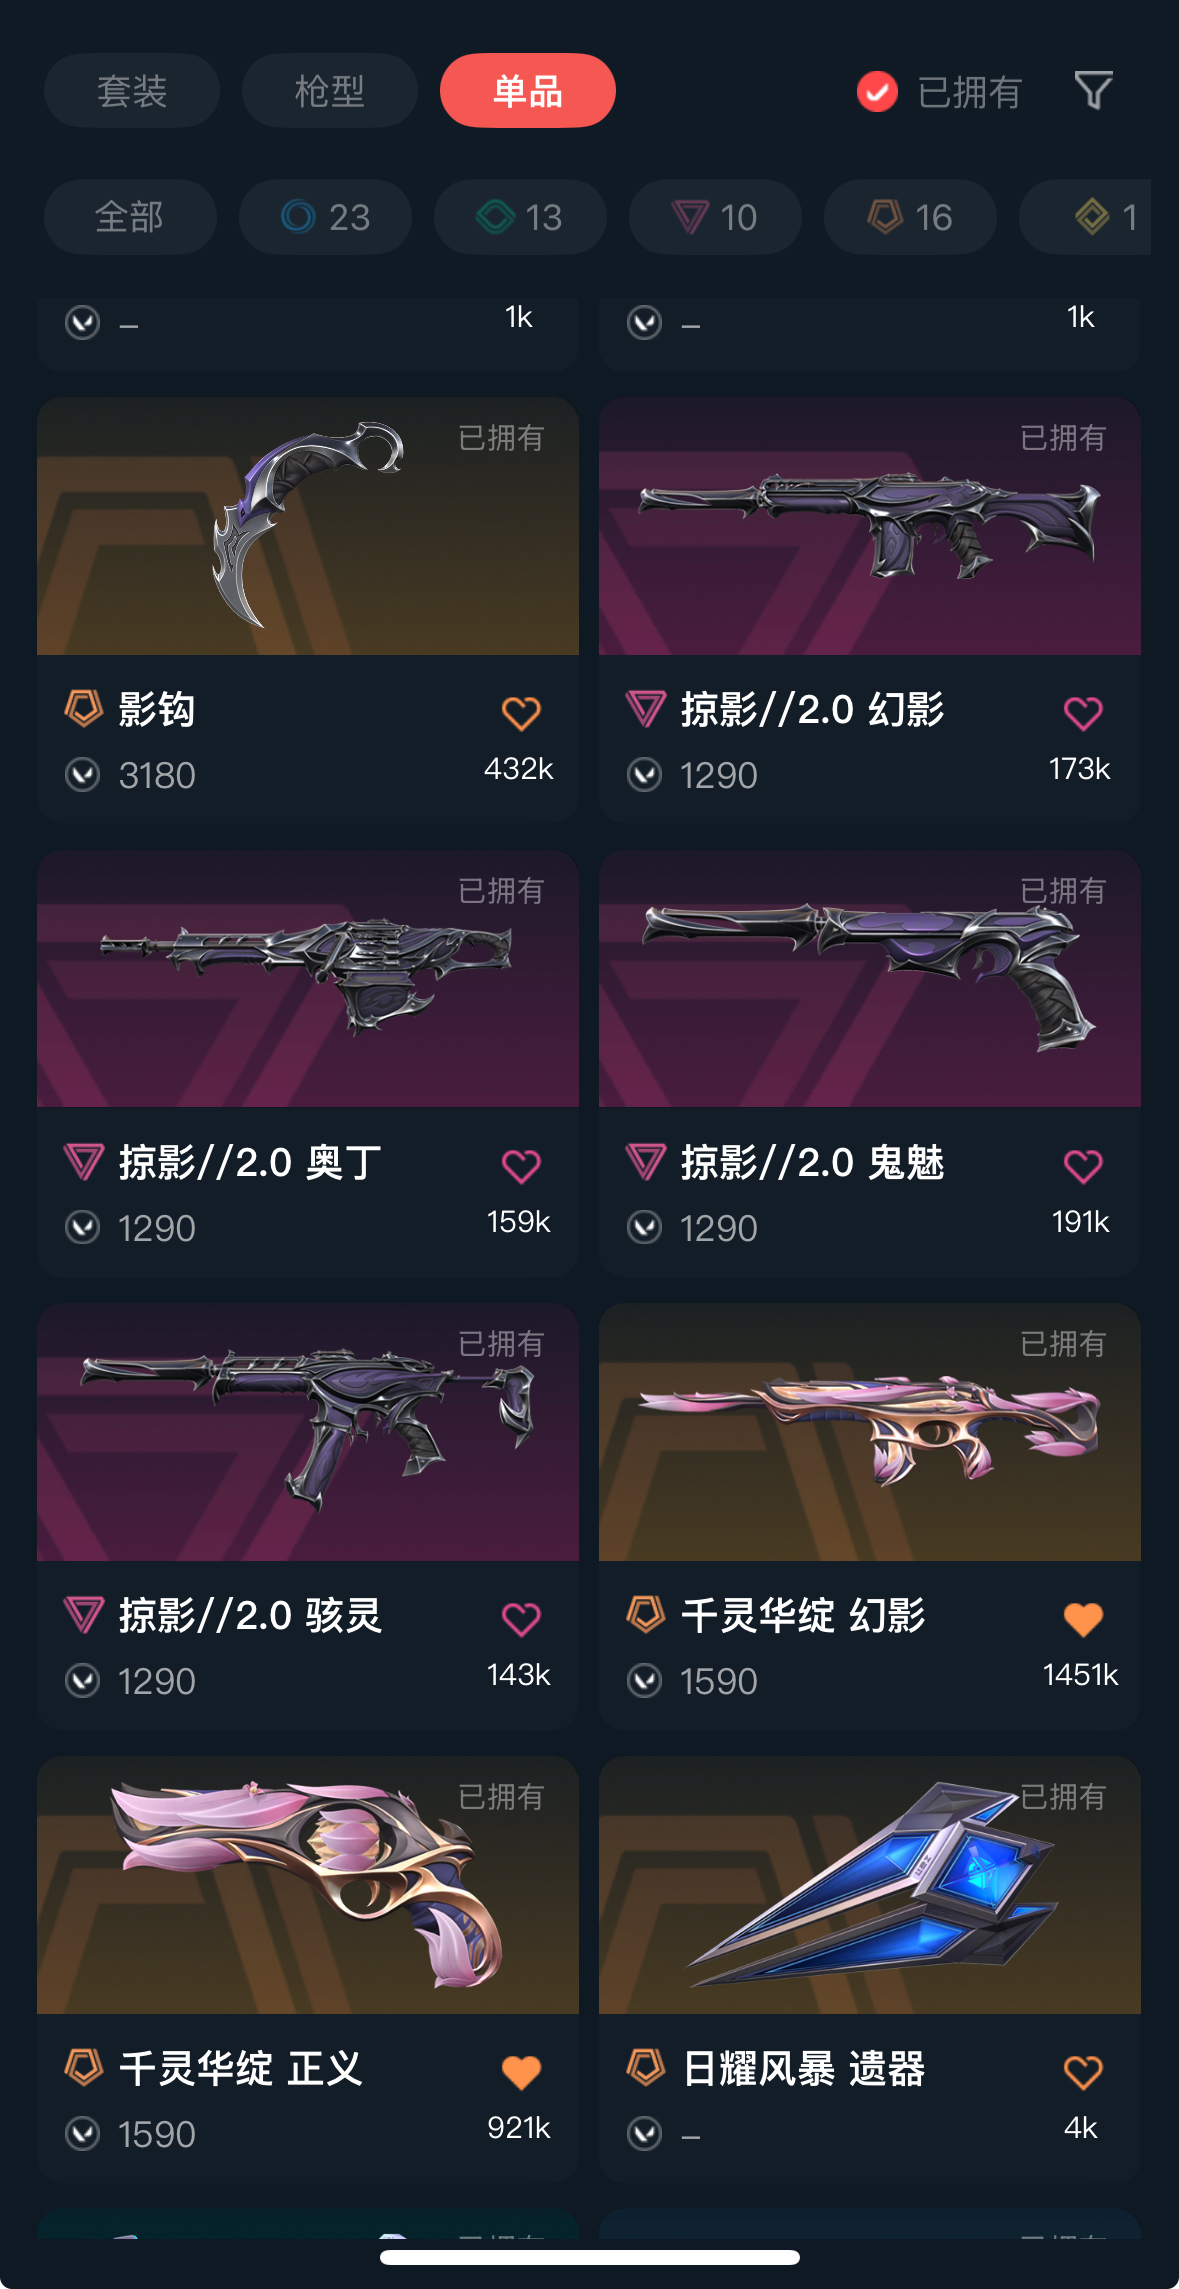Open the filter funnel icon
This screenshot has height=2289, width=1179.
[1093, 91]
